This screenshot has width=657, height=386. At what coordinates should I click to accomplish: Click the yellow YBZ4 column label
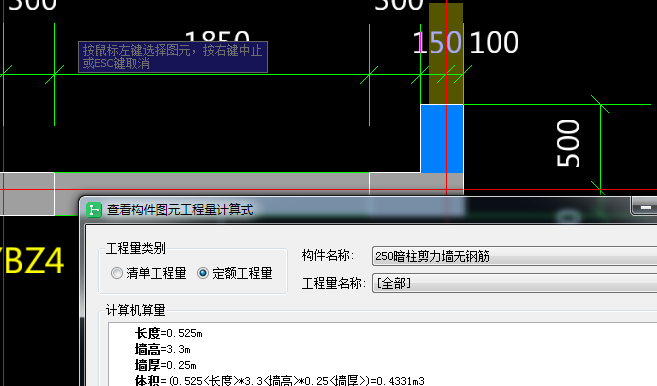(32, 261)
